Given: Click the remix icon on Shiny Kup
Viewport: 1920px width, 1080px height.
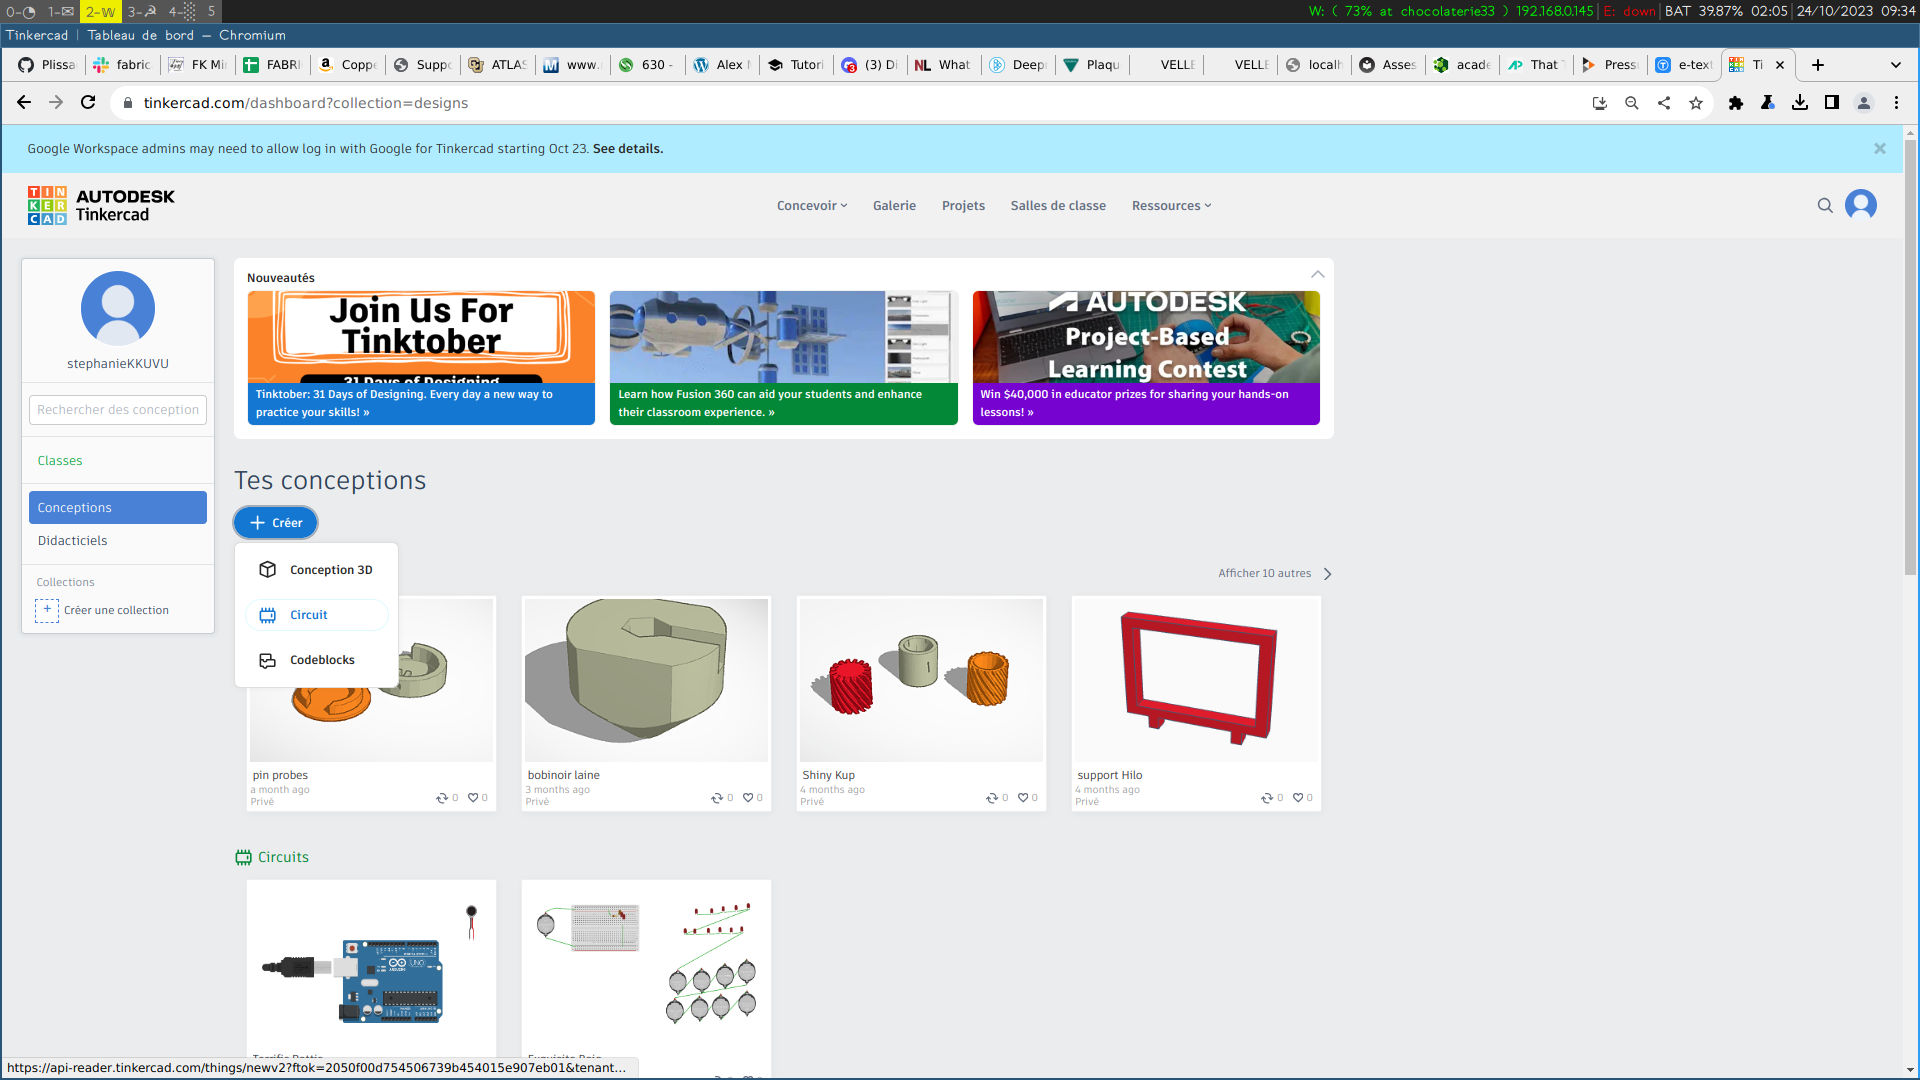Looking at the screenshot, I should (992, 798).
